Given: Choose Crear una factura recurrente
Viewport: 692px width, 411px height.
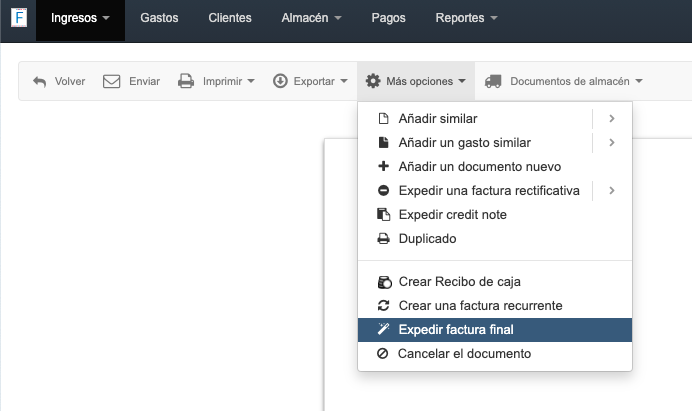Looking at the screenshot, I should 480,306.
